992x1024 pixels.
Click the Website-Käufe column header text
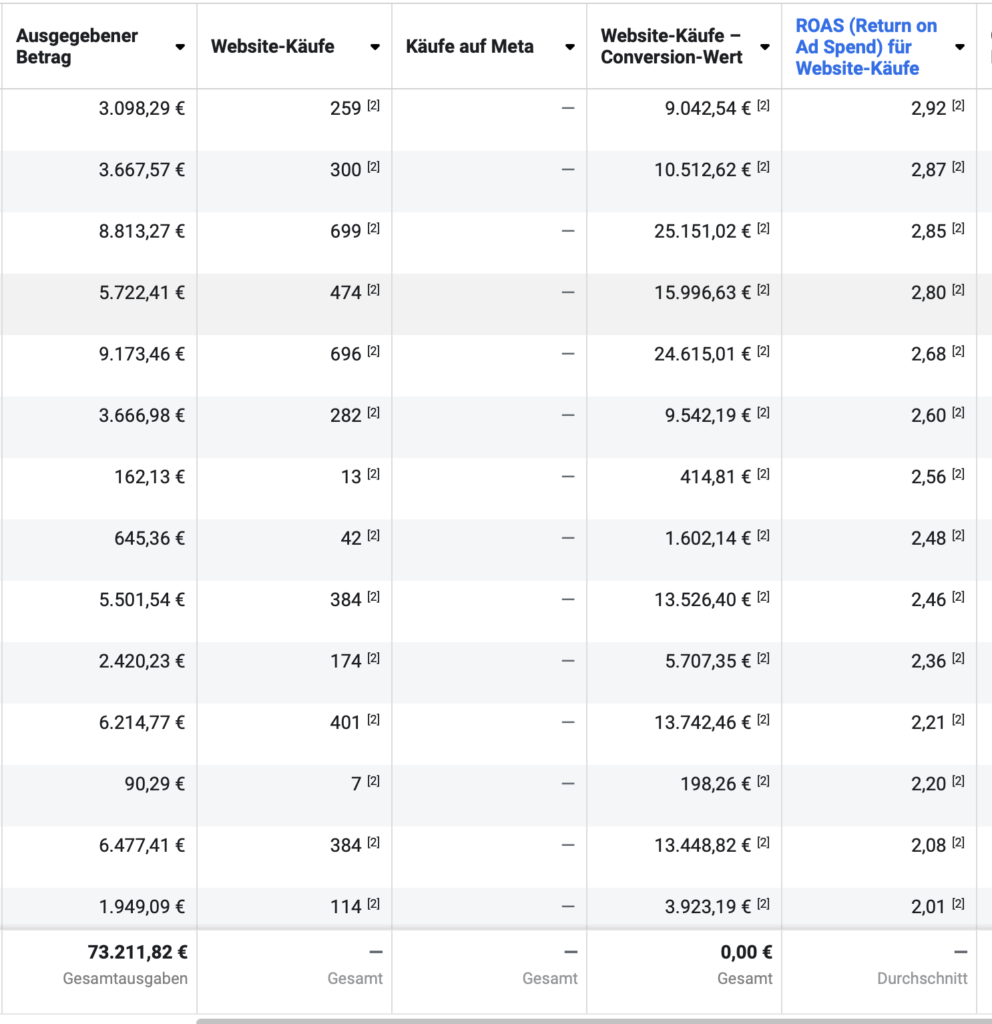coord(272,46)
